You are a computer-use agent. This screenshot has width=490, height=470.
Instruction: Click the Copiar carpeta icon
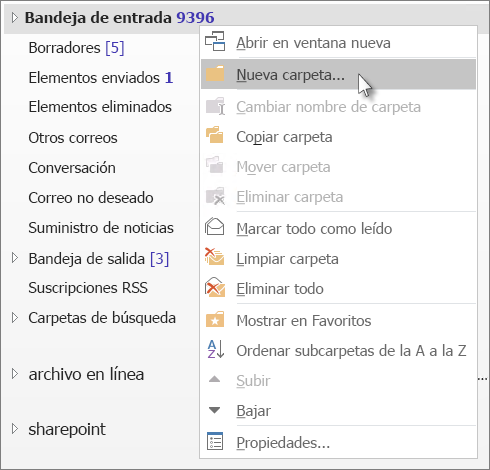(215, 135)
